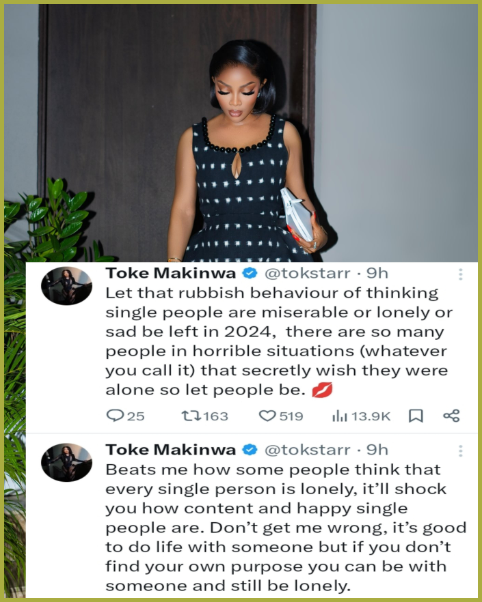482x602 pixels.
Task: Open second tweet text about single people
Action: coord(286,528)
